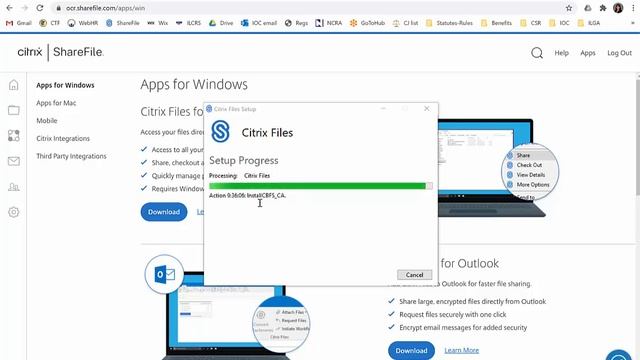Cancel the Citrix Files setup
The height and width of the screenshot is (360, 640).
pyautogui.click(x=414, y=275)
